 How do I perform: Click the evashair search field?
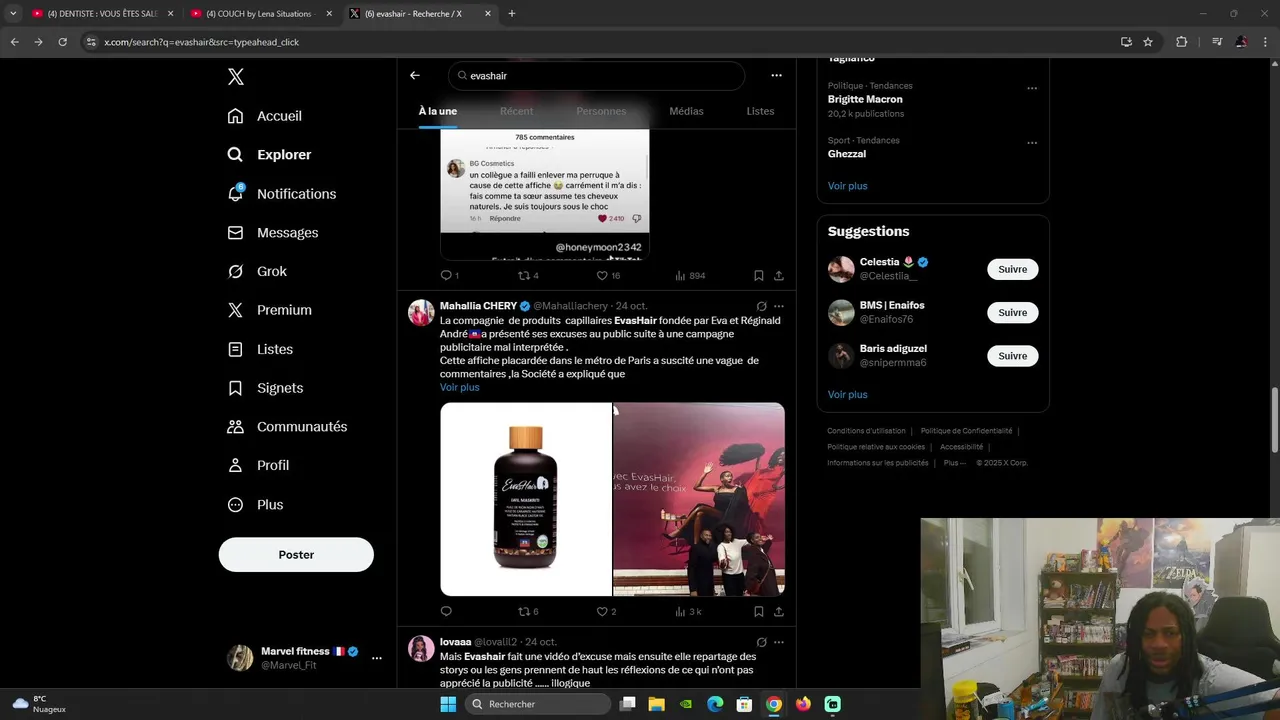(596, 76)
